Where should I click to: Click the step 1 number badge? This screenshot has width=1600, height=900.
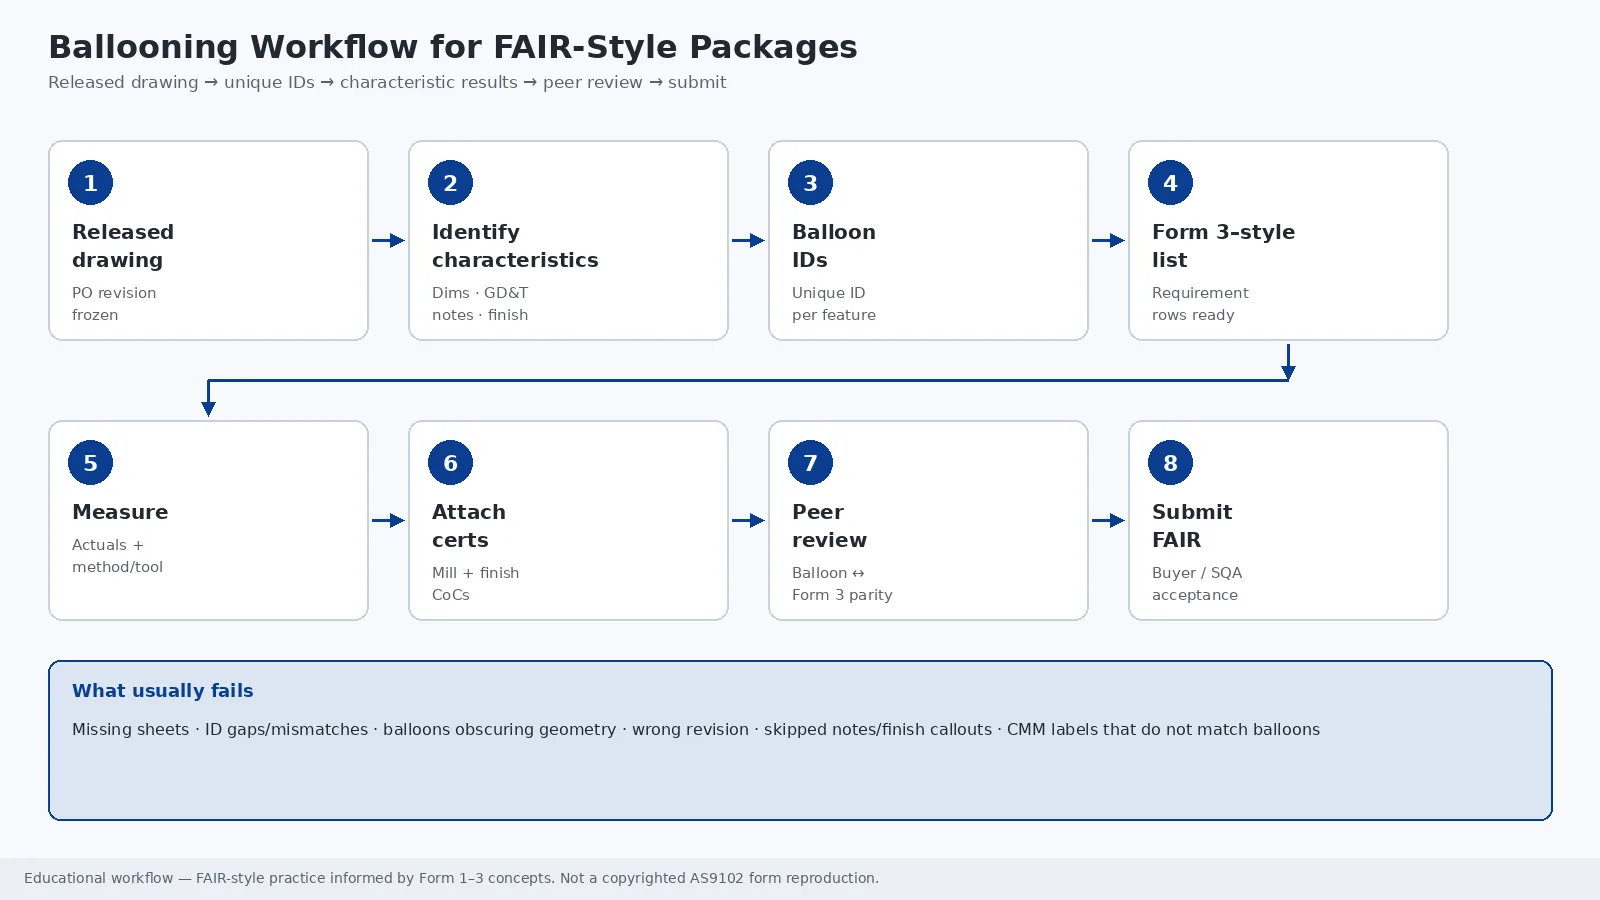click(90, 183)
